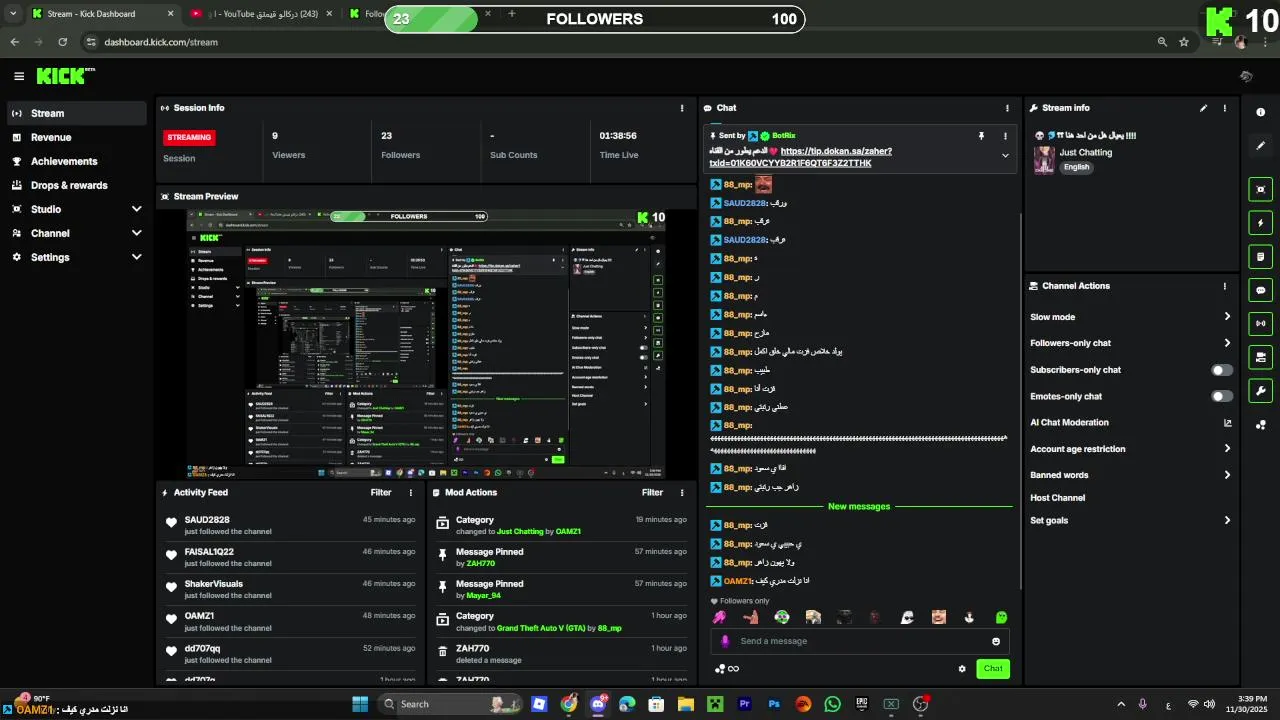Screen dimensions: 1280x720
Task: Open the Chat panel three-dot menu
Action: tap(1007, 108)
